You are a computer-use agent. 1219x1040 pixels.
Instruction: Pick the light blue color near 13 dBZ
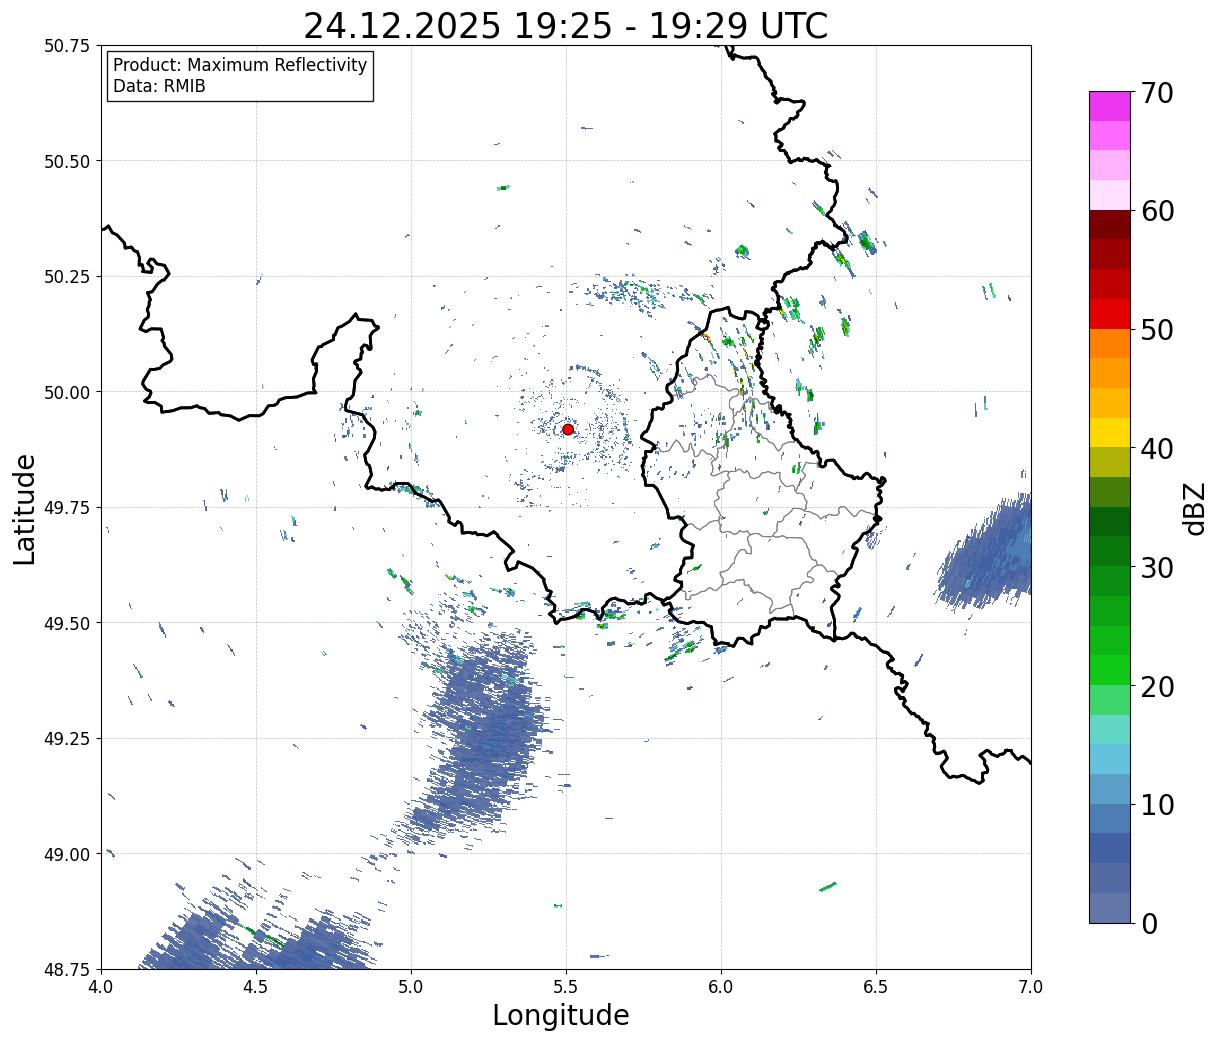(1110, 759)
